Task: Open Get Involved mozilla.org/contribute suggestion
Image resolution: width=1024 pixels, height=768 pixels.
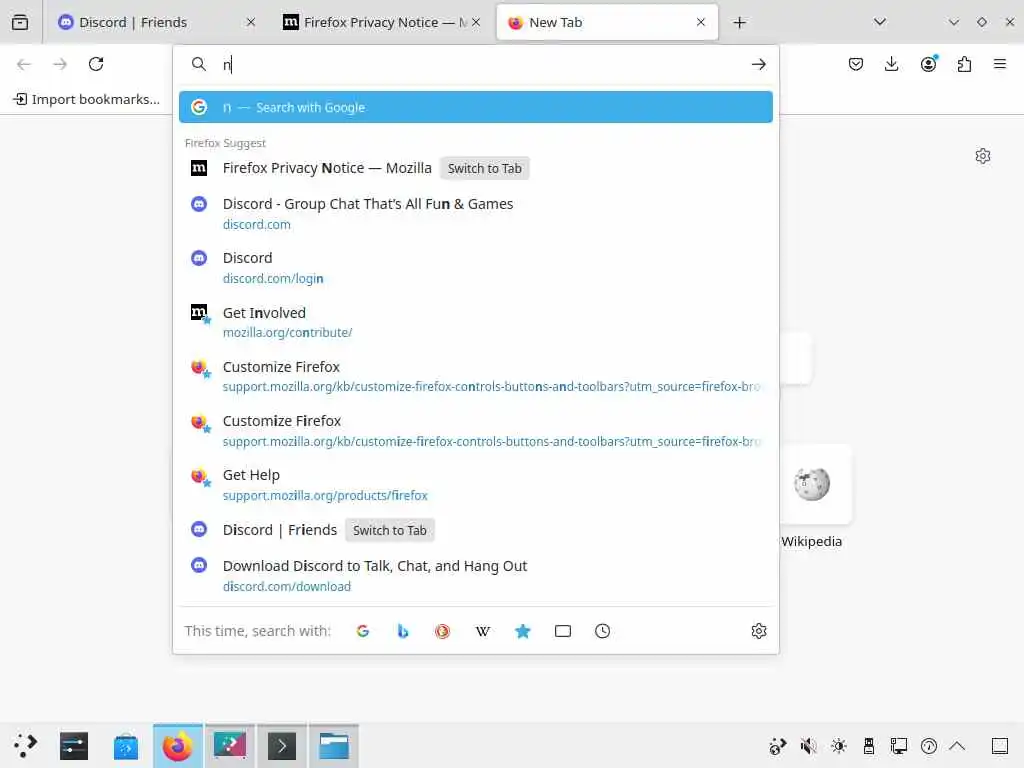Action: coord(475,322)
